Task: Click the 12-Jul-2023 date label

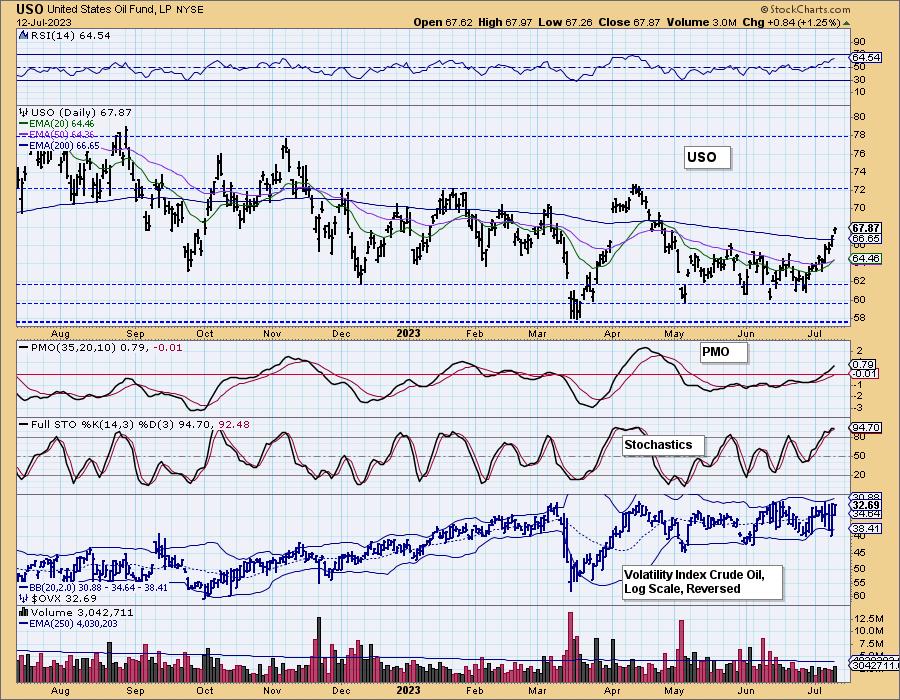Action: (44, 22)
